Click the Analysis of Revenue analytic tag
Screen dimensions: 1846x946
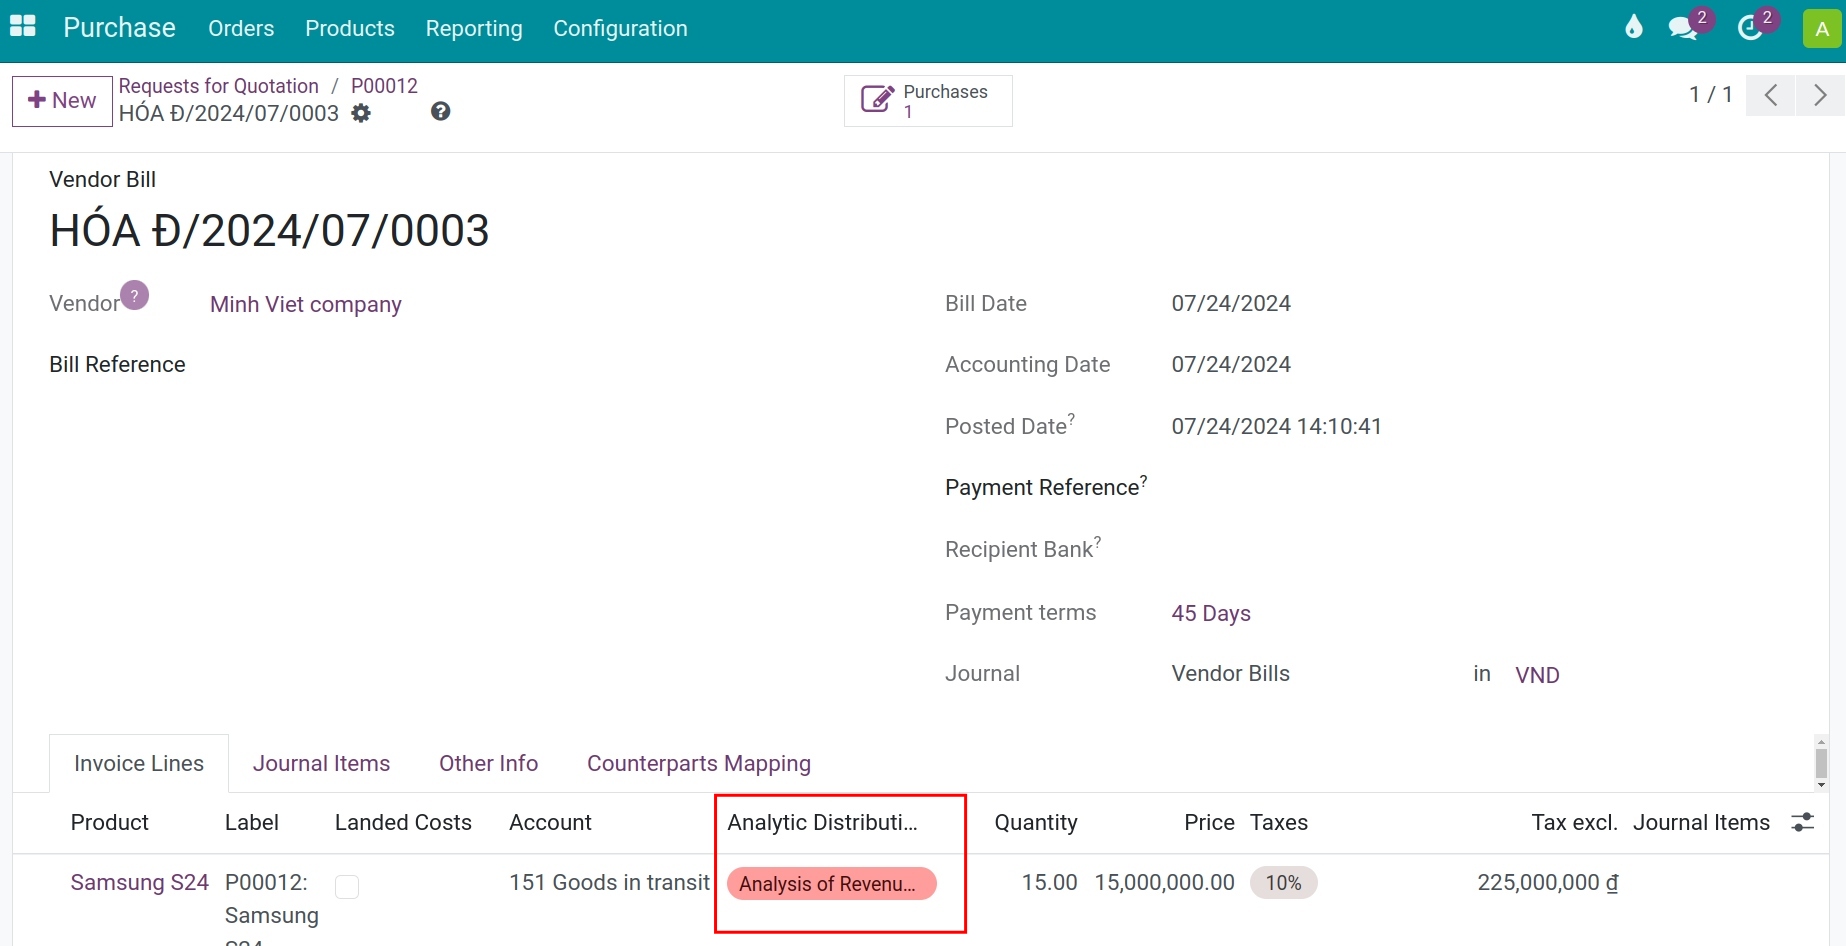(832, 884)
